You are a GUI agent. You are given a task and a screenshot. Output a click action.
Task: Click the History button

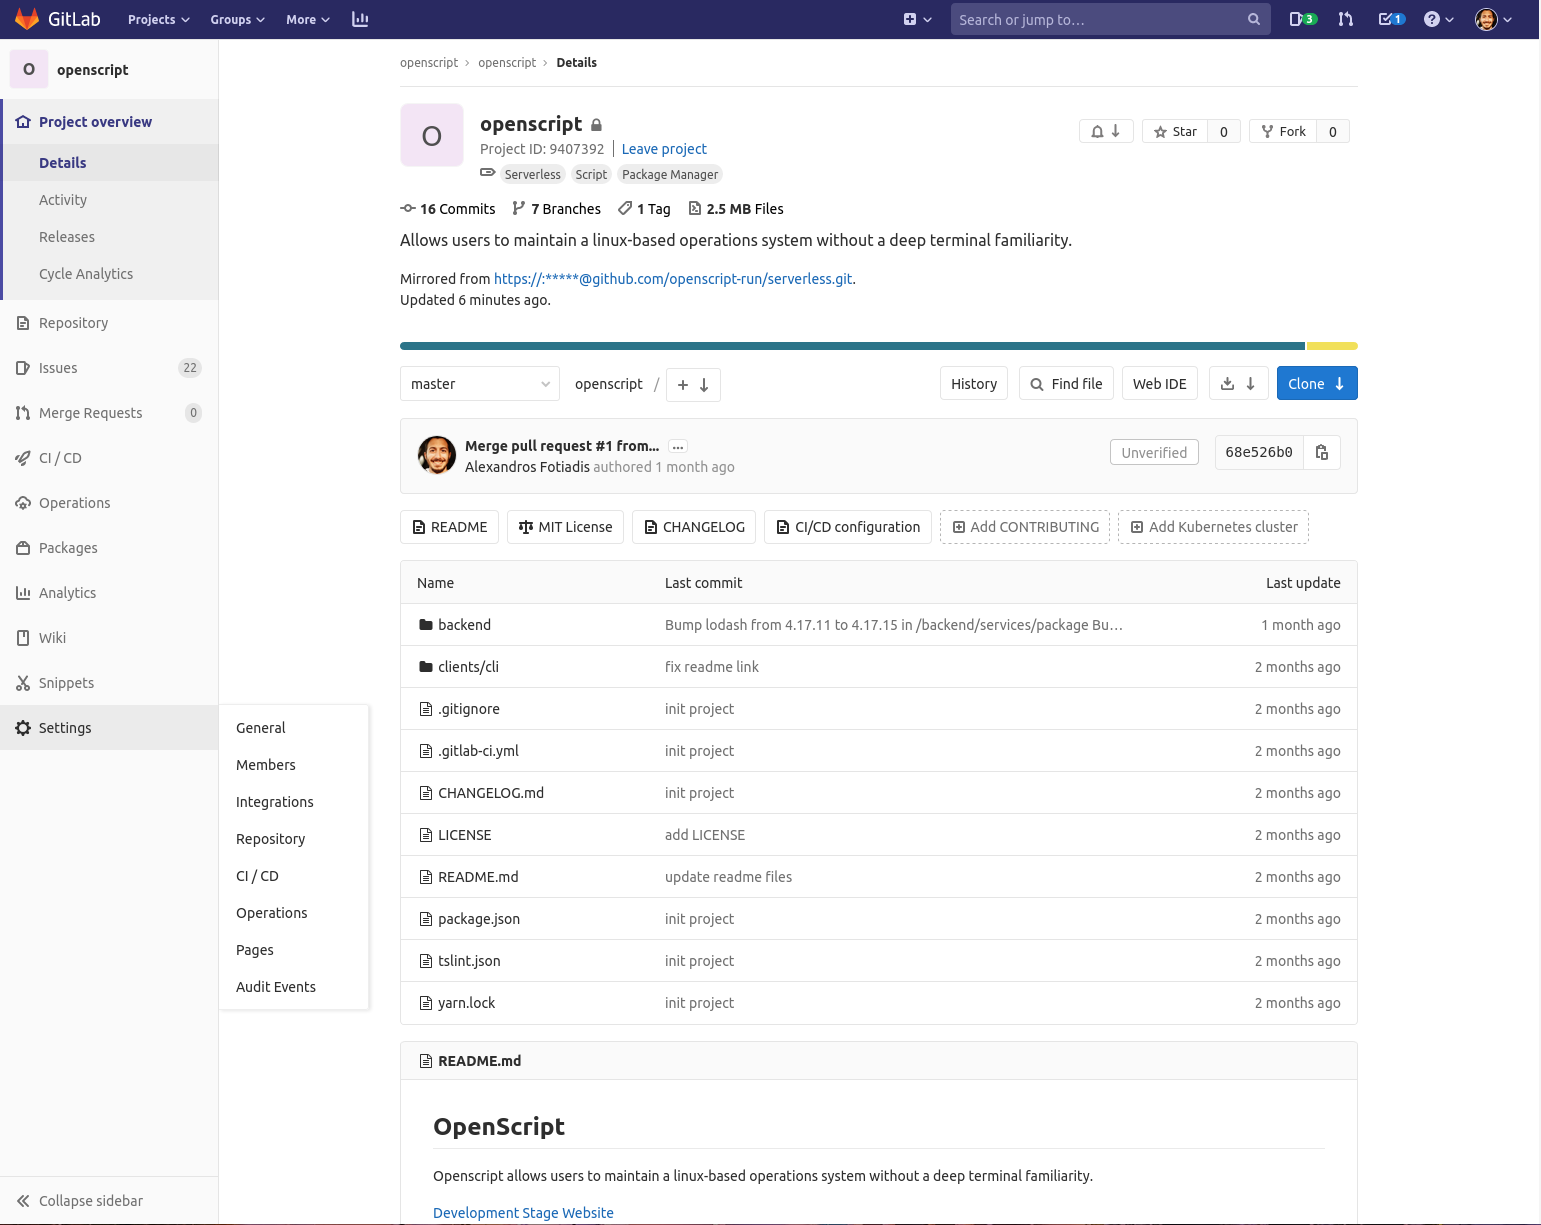click(x=974, y=384)
